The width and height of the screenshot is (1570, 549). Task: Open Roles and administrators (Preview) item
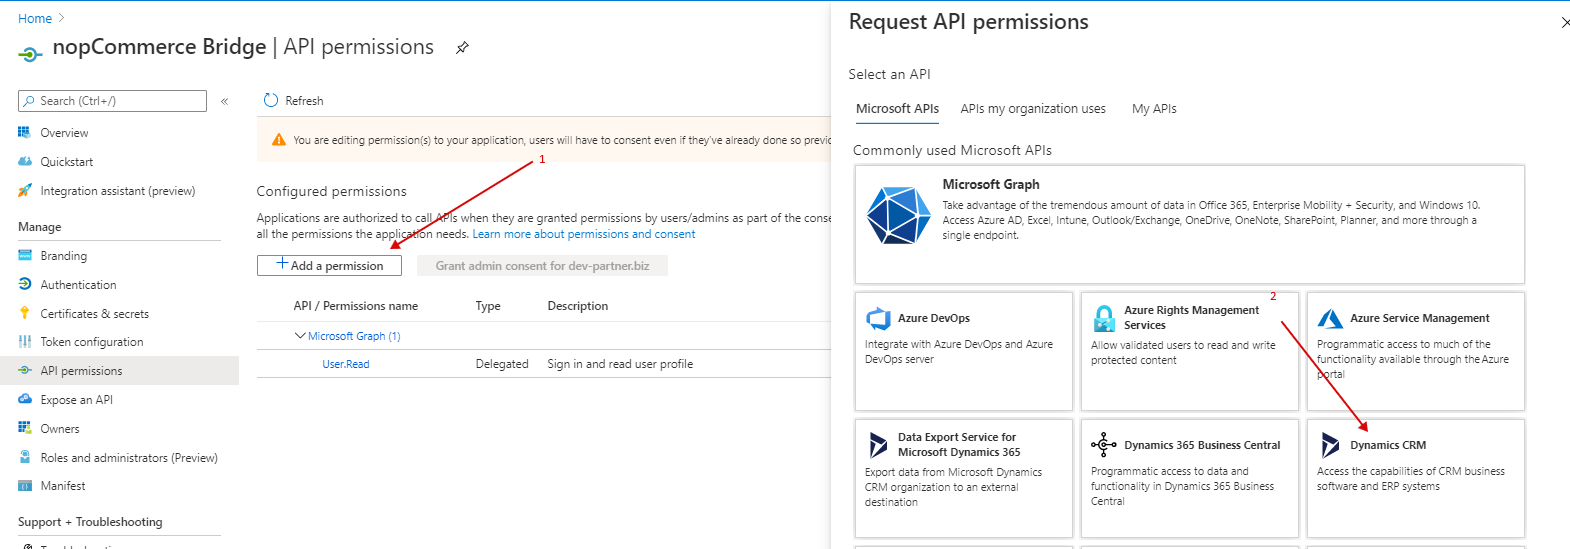pos(128,457)
